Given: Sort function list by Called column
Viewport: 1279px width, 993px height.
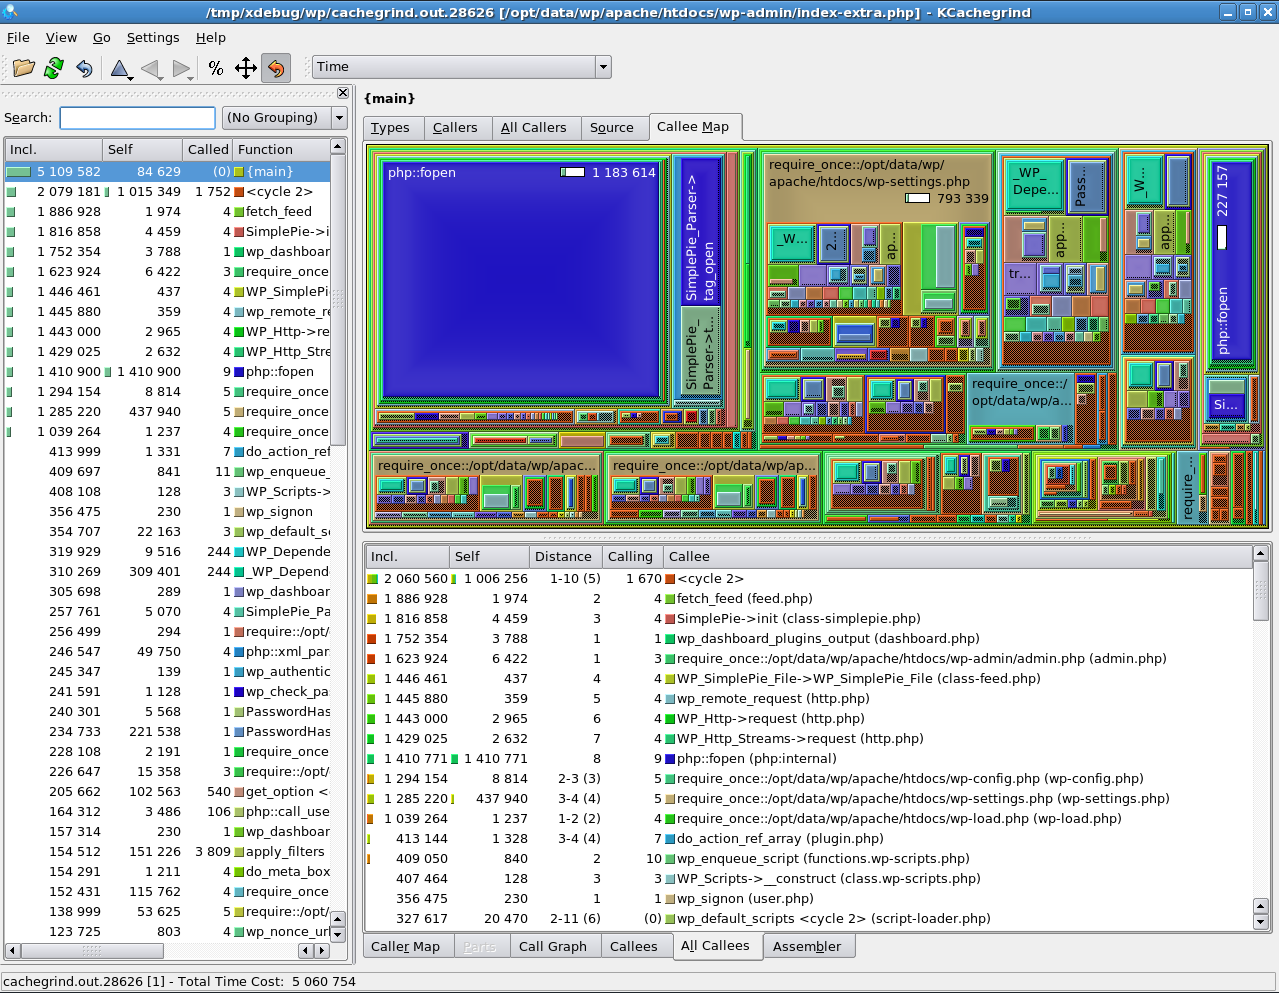Looking at the screenshot, I should [208, 149].
